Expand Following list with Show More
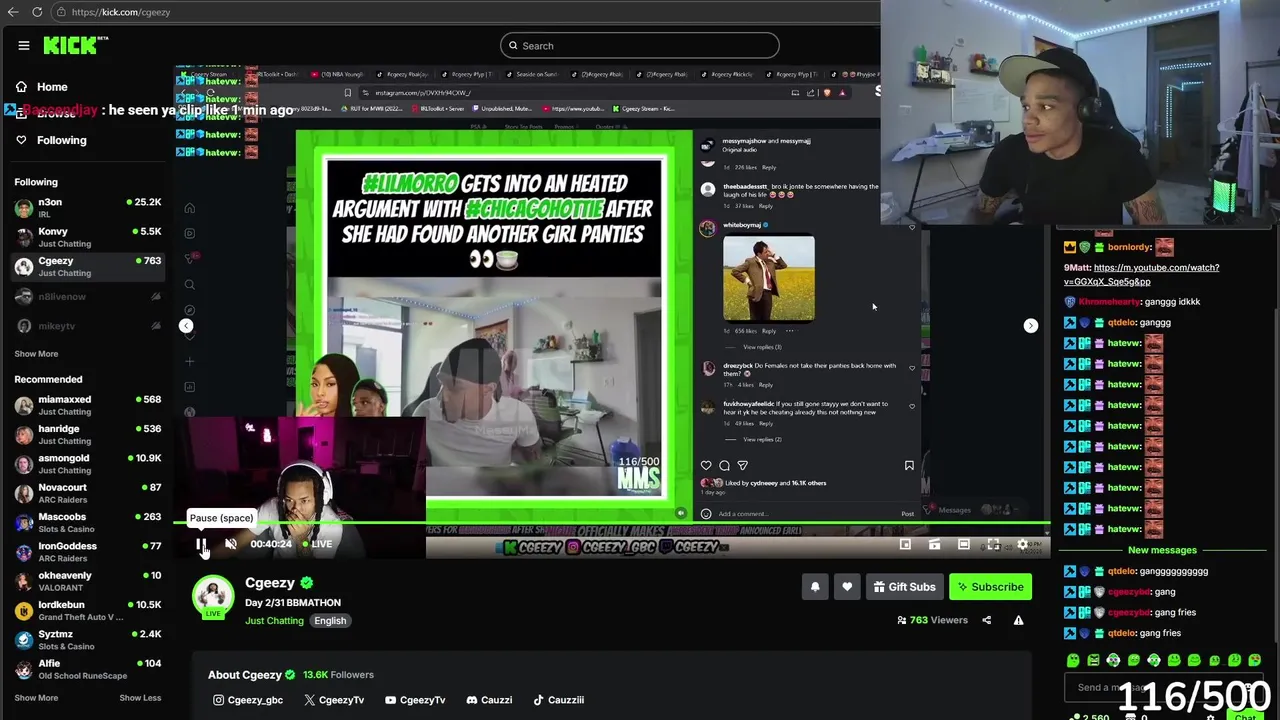The height and width of the screenshot is (720, 1280). (x=36, y=354)
